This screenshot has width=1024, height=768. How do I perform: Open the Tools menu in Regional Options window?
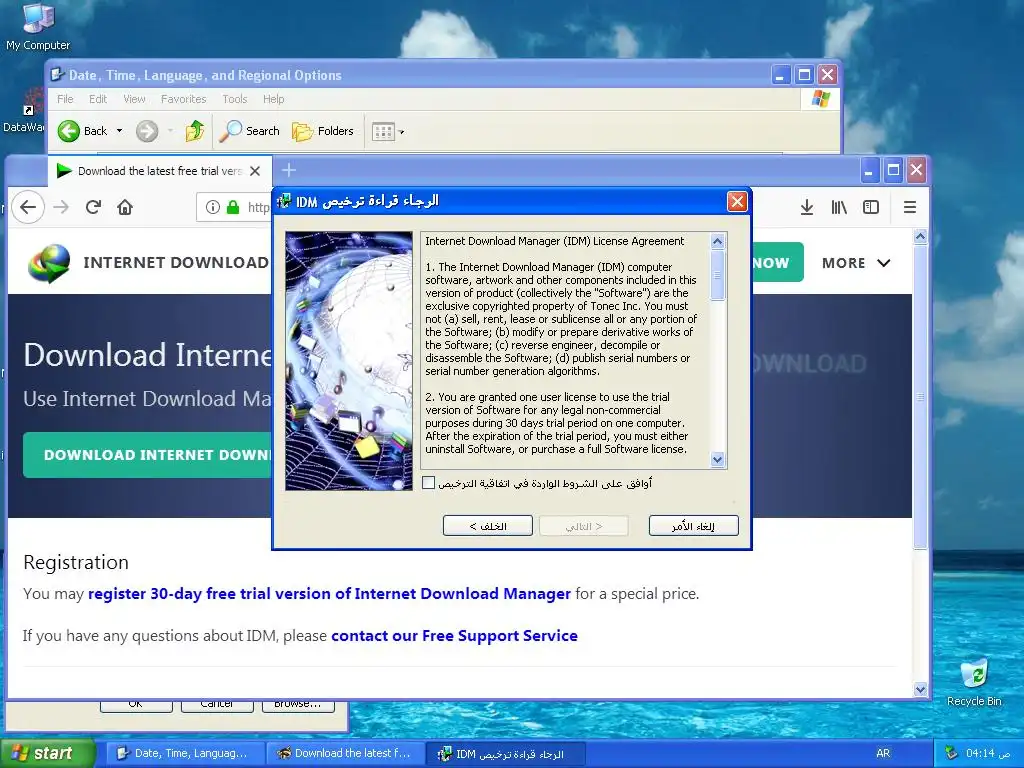click(234, 99)
